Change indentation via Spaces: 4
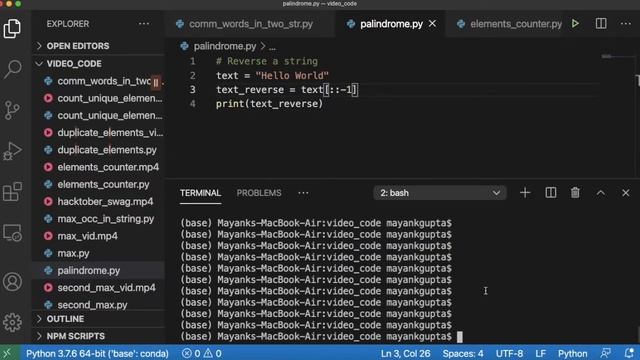Image resolution: width=640 pixels, height=360 pixels. (x=463, y=353)
